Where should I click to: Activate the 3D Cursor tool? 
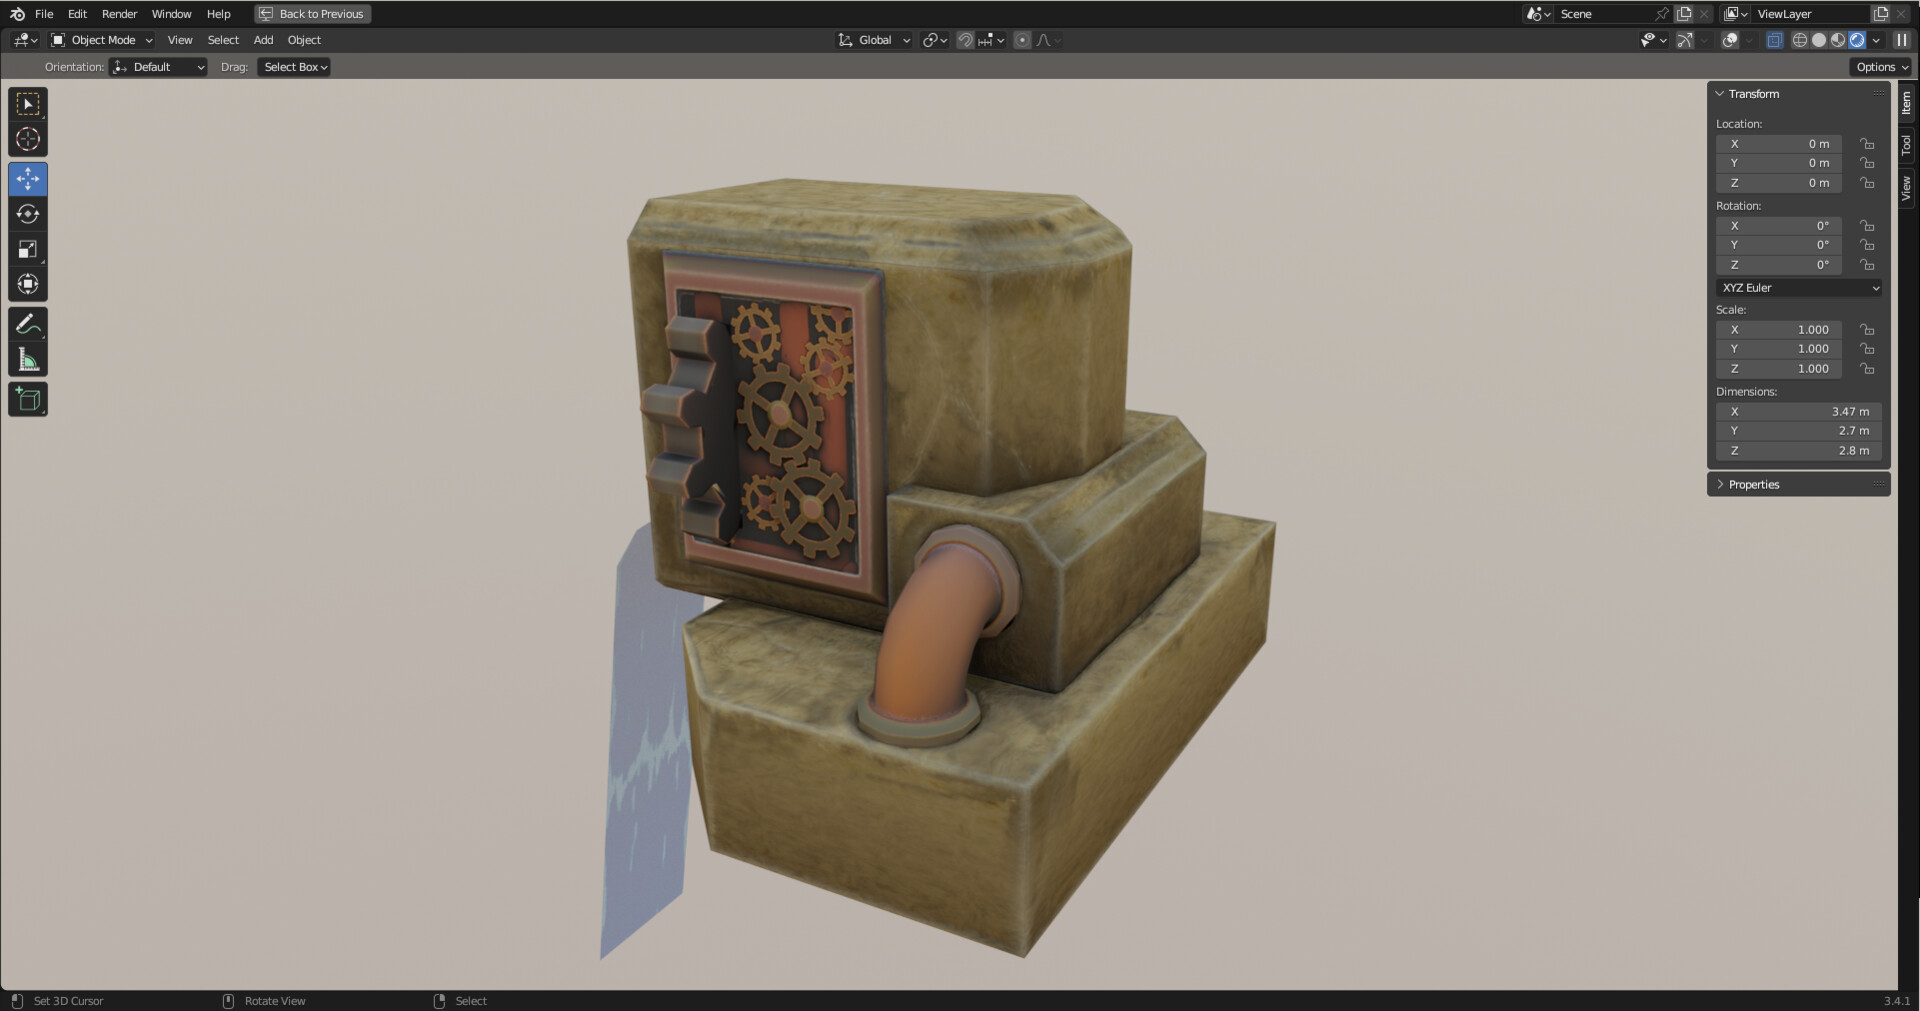28,140
